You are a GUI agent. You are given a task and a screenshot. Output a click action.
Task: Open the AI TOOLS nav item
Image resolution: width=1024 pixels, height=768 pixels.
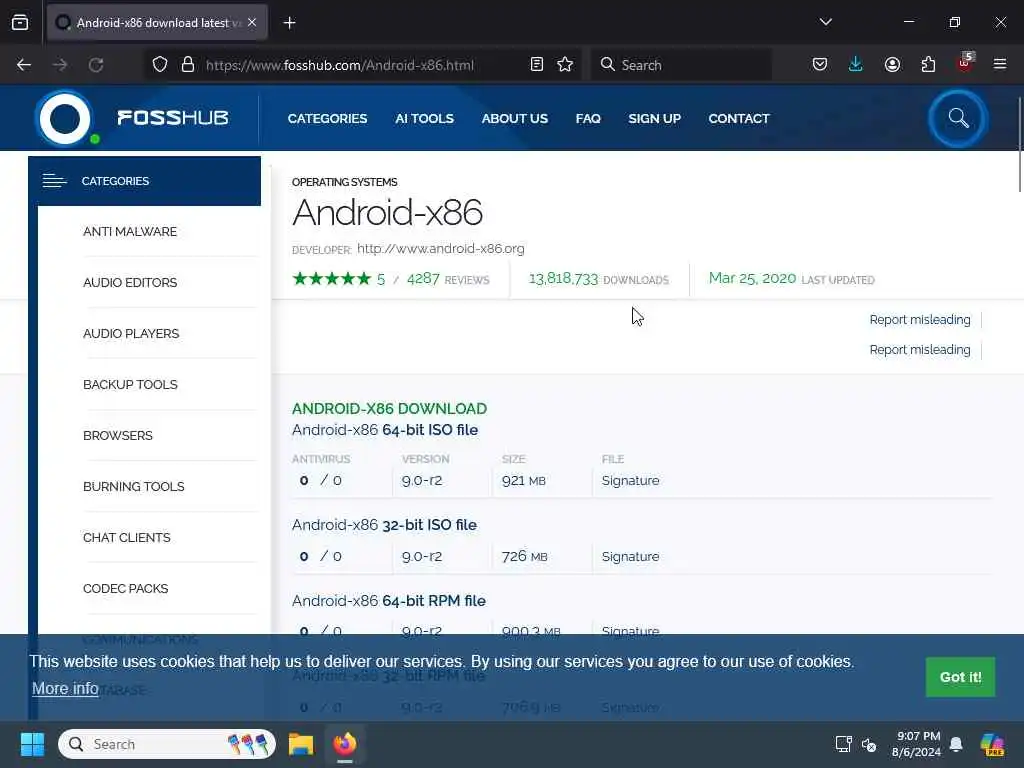click(x=424, y=118)
